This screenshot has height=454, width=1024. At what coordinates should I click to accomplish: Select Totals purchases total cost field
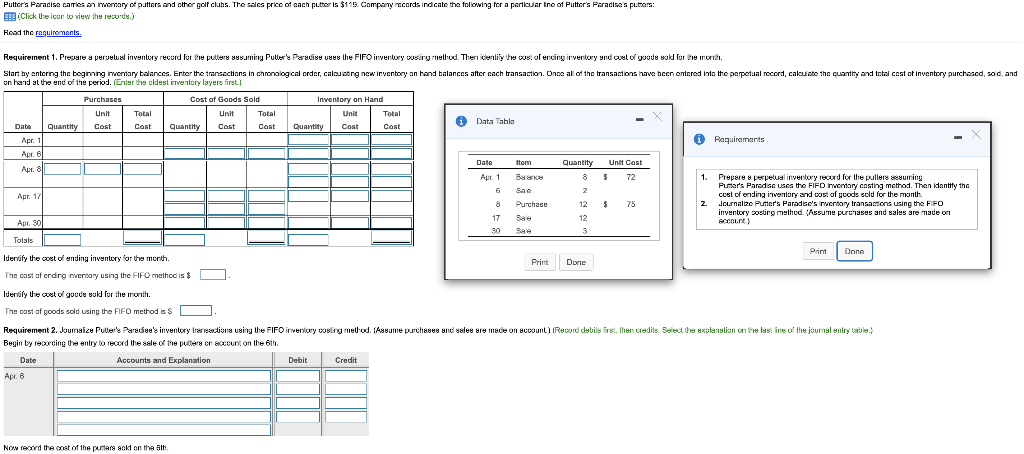(x=143, y=240)
